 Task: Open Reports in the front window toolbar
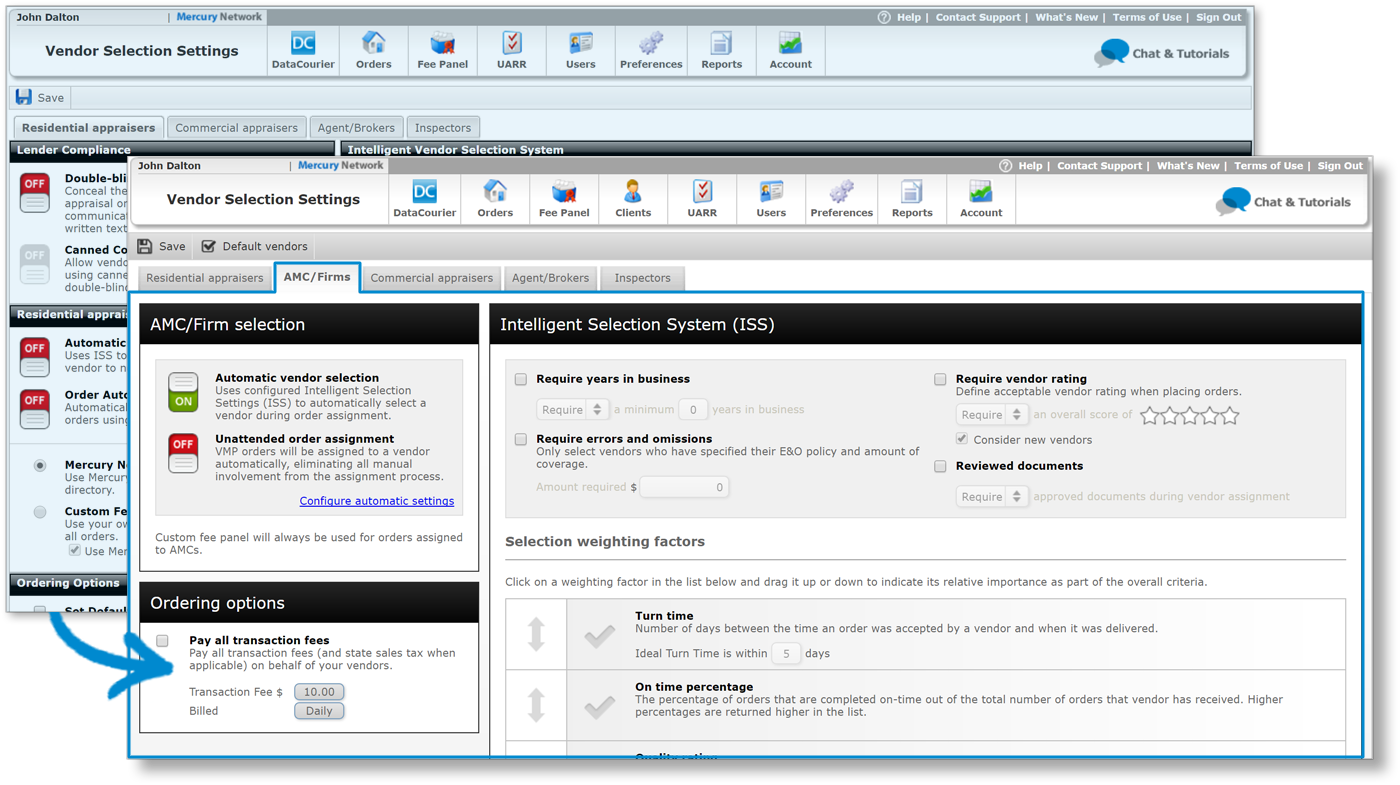point(912,198)
